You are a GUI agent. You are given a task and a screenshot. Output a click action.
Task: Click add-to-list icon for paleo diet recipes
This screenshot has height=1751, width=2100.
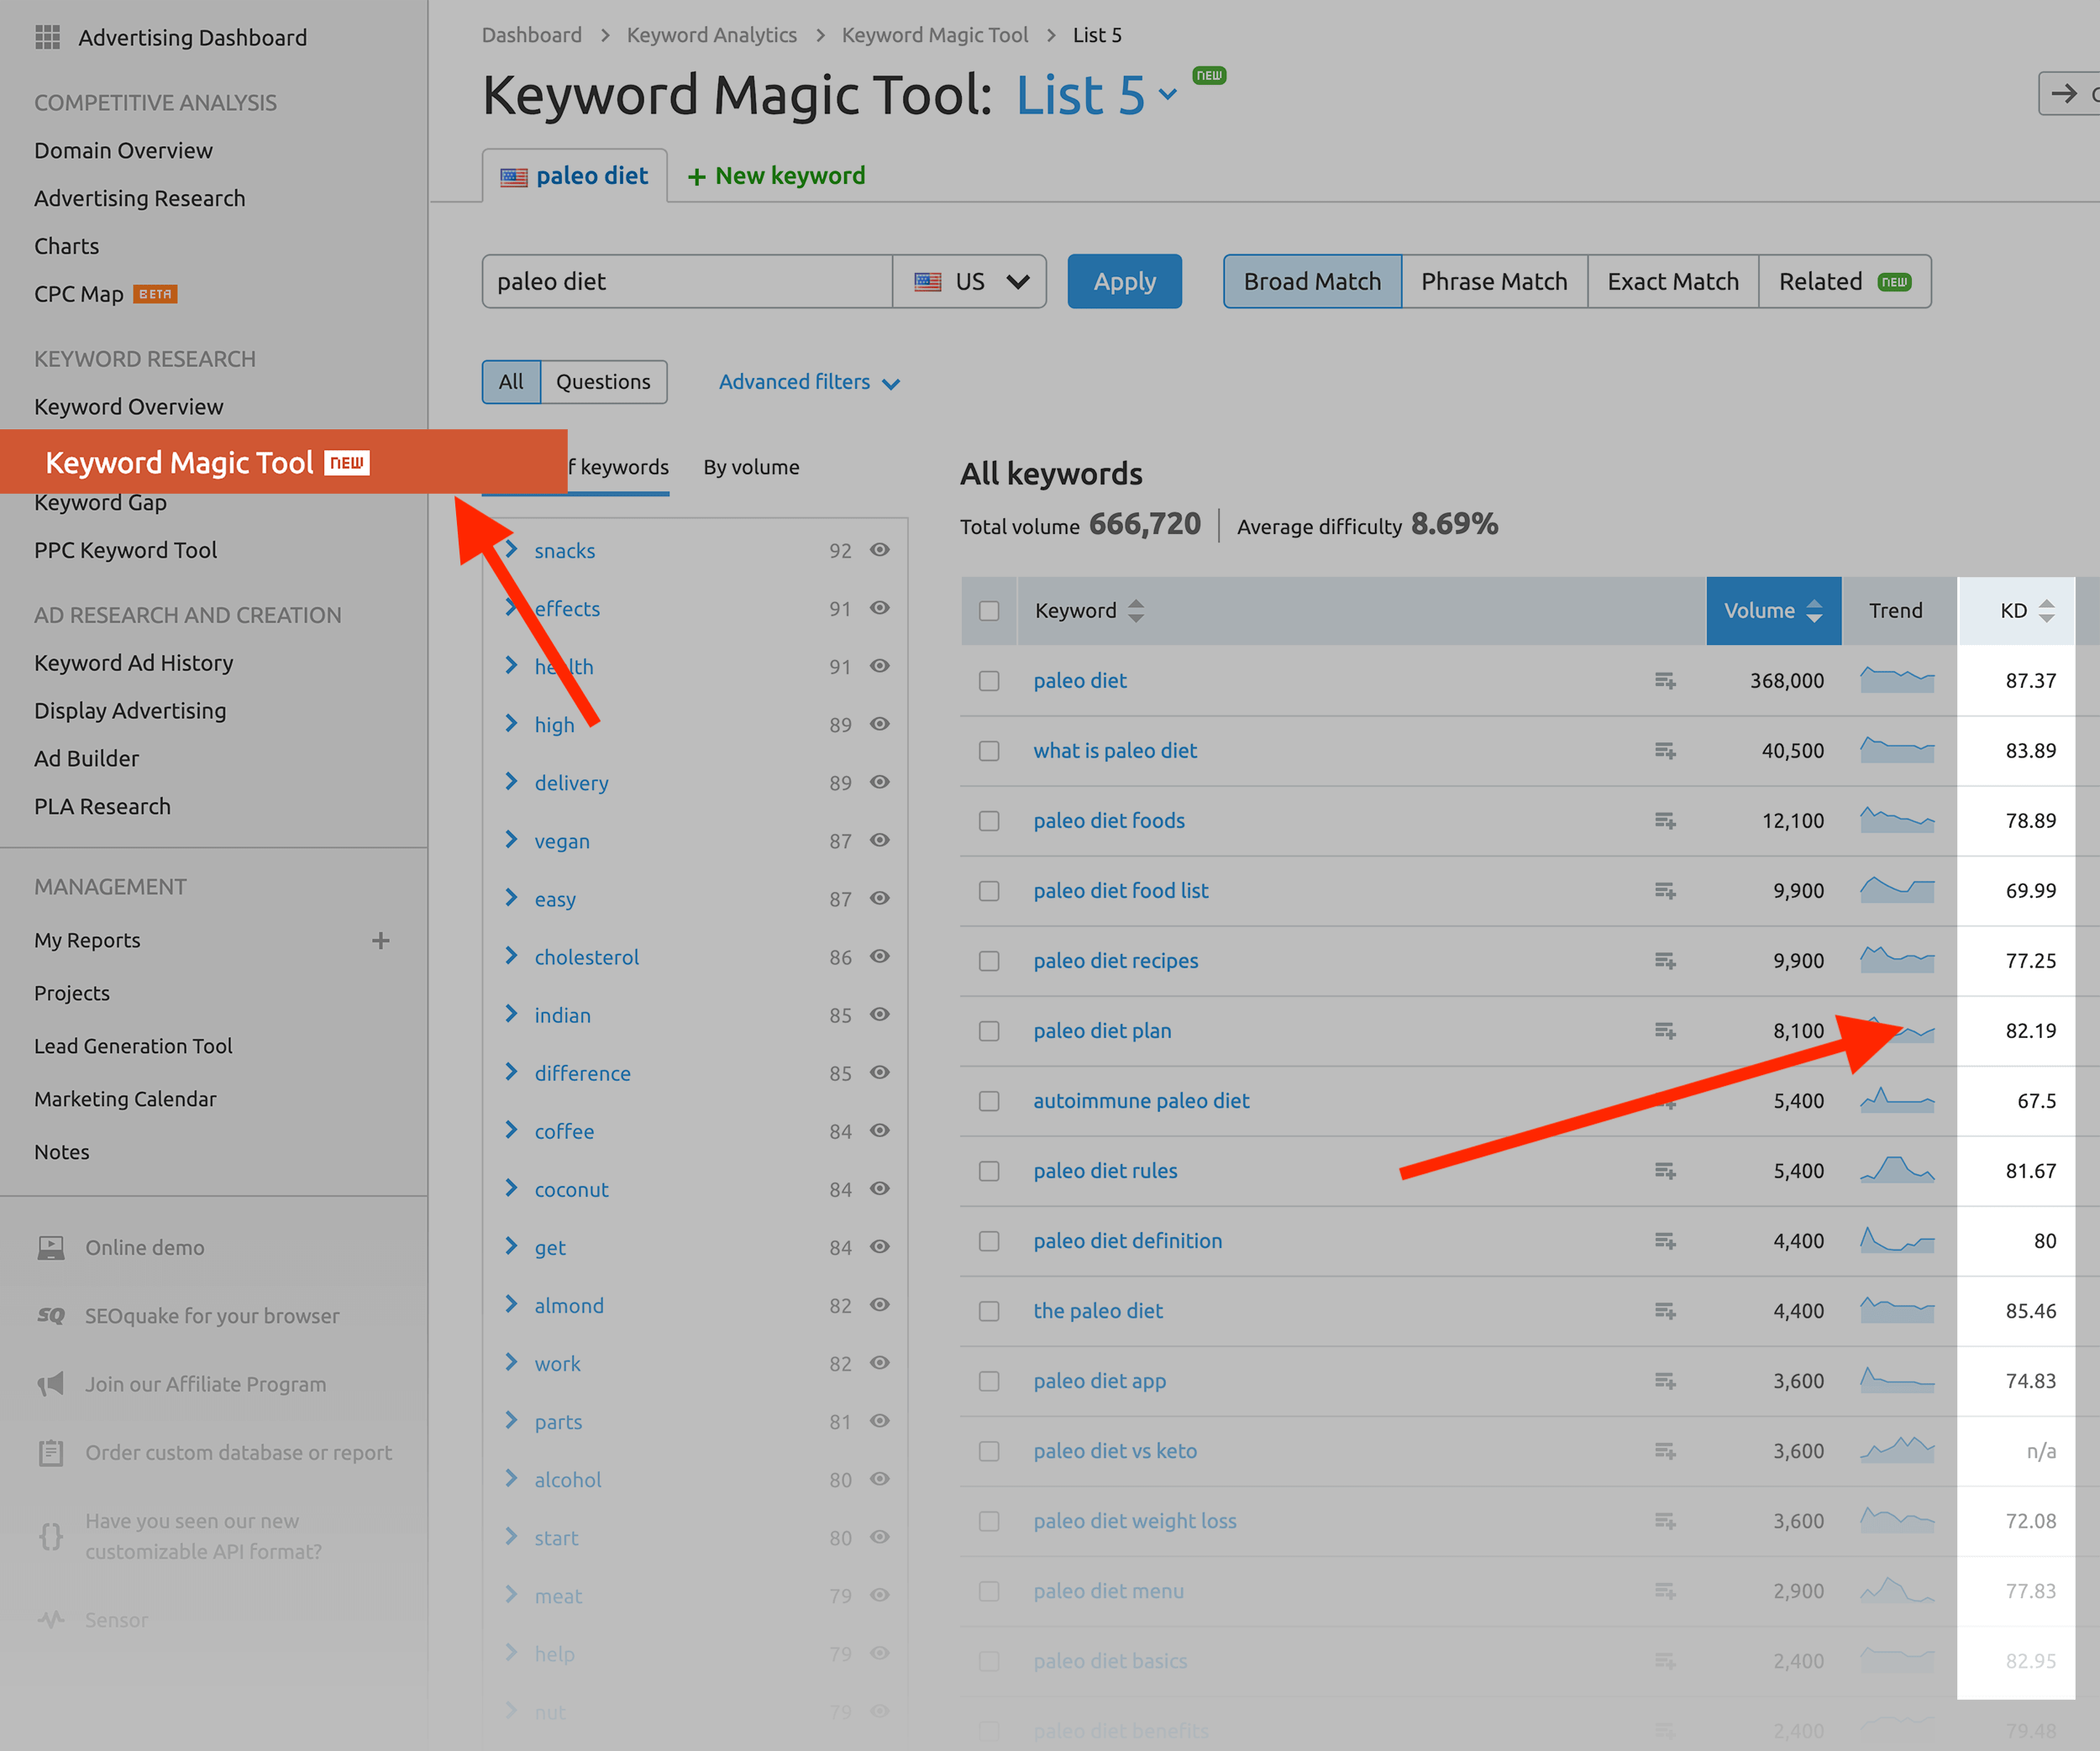click(1664, 961)
